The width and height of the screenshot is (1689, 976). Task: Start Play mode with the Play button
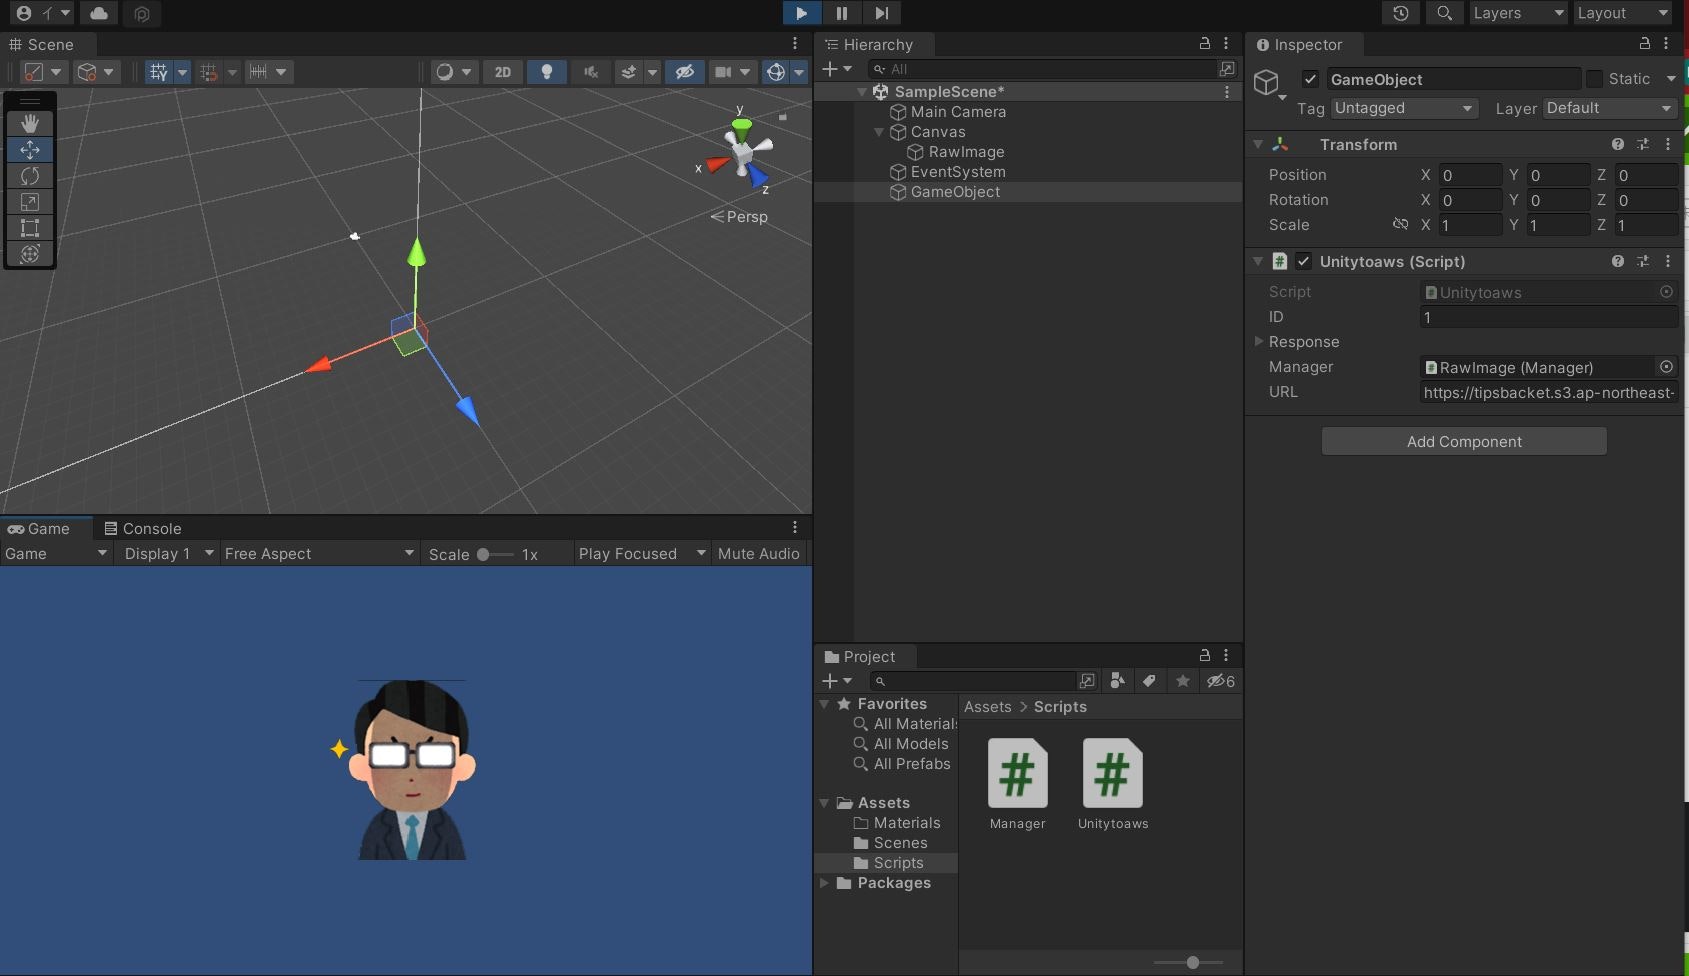[x=801, y=13]
